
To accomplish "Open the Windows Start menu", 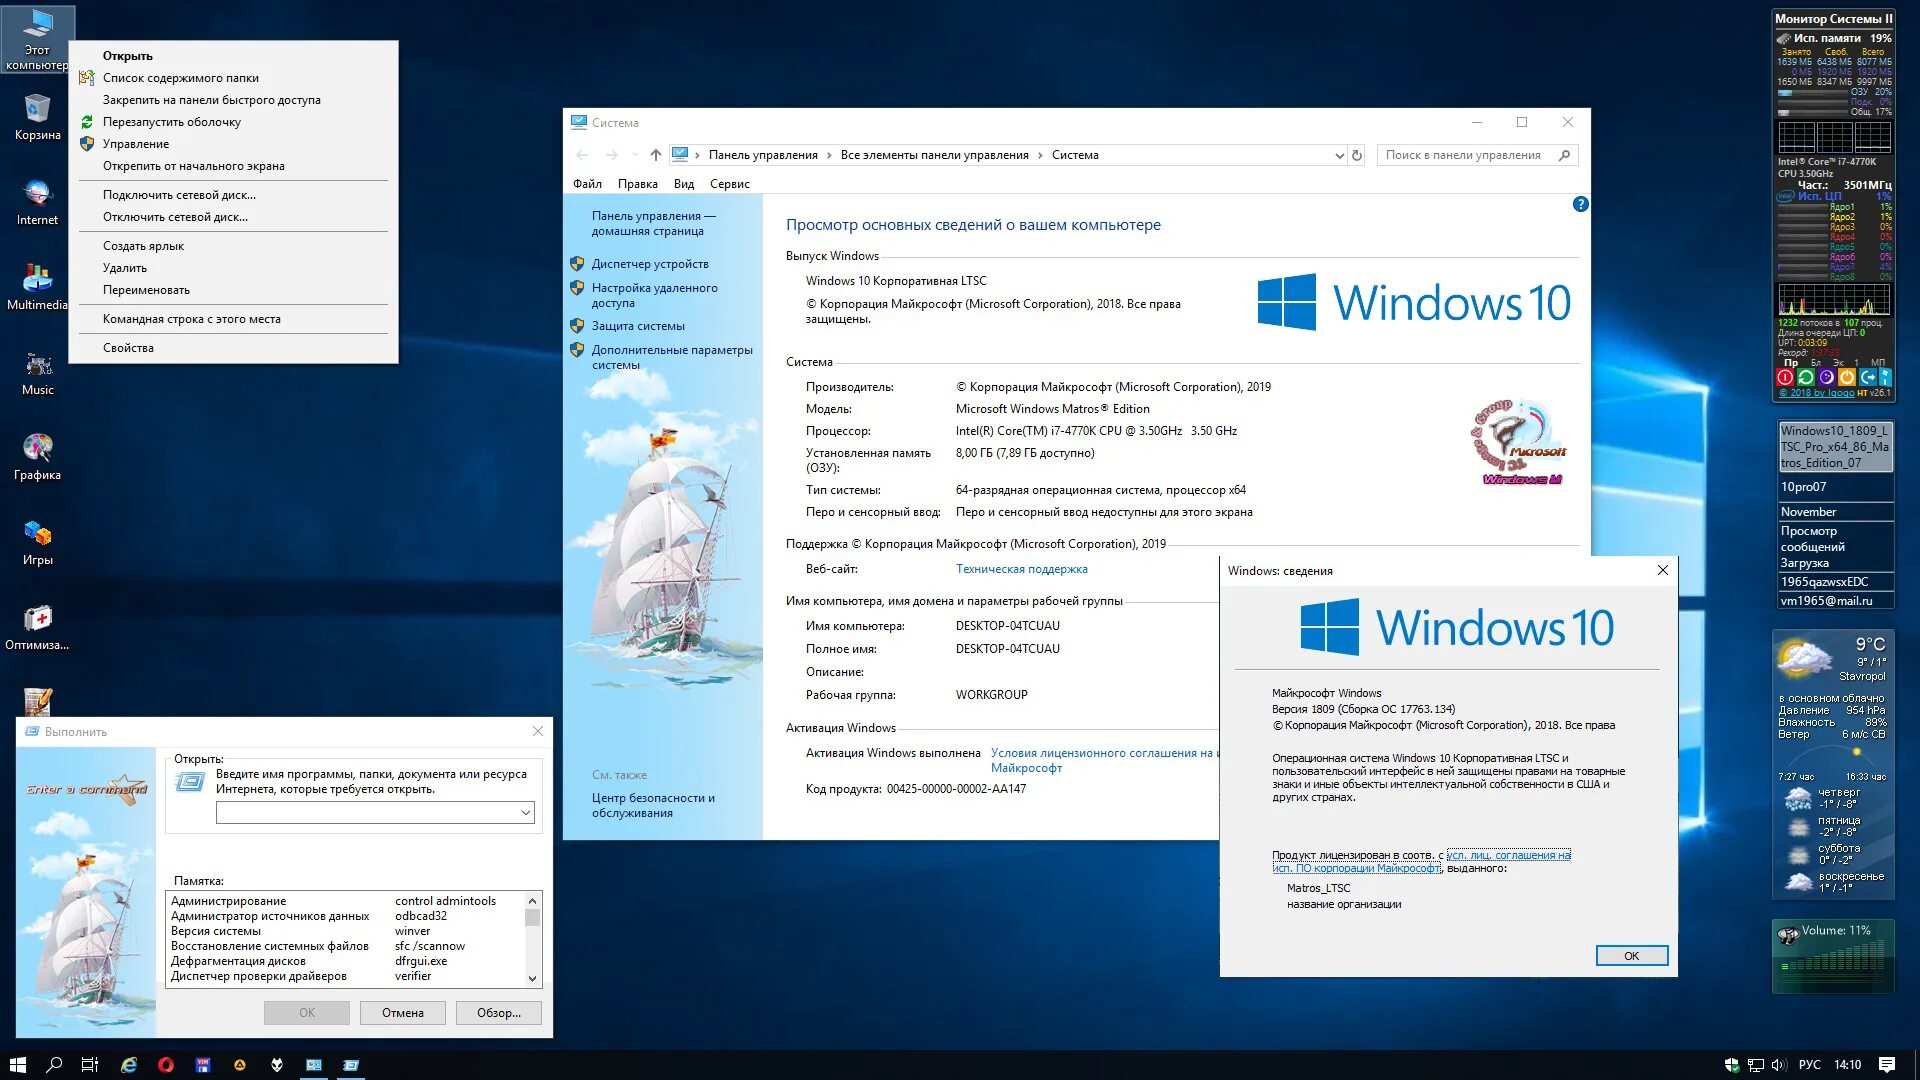I will [17, 1065].
